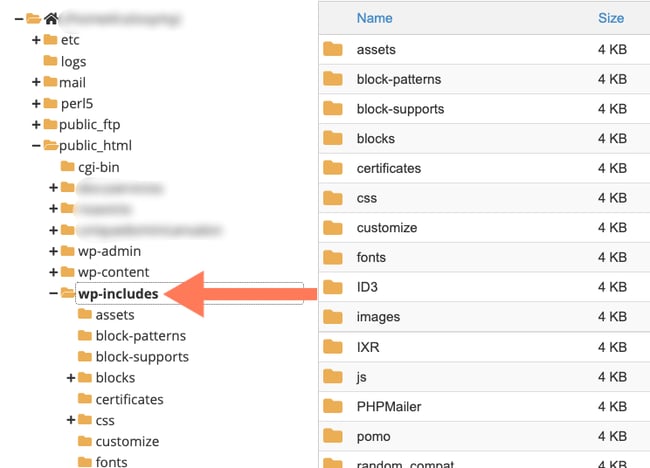Click the logs folder icon in tree

50,61
